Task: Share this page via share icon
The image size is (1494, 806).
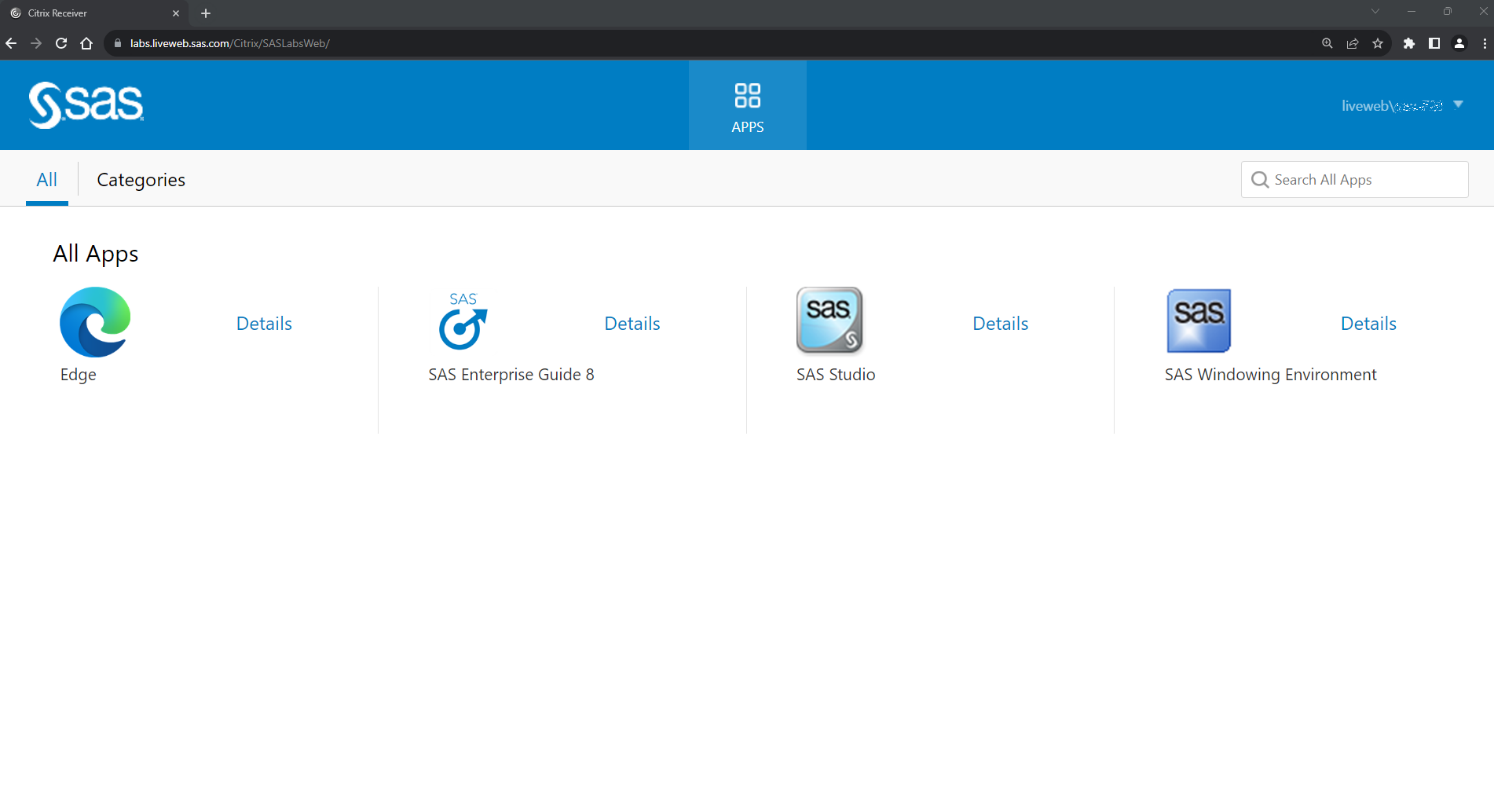Action: point(1352,43)
